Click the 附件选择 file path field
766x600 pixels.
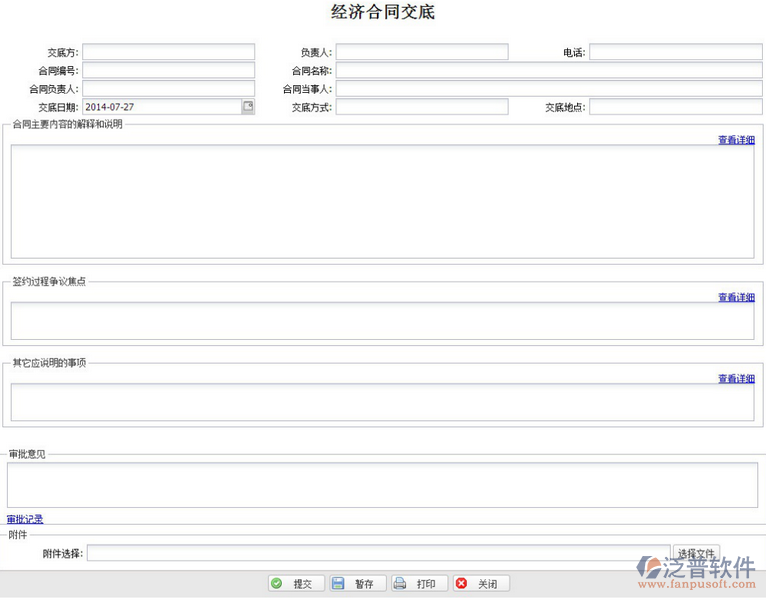click(378, 553)
